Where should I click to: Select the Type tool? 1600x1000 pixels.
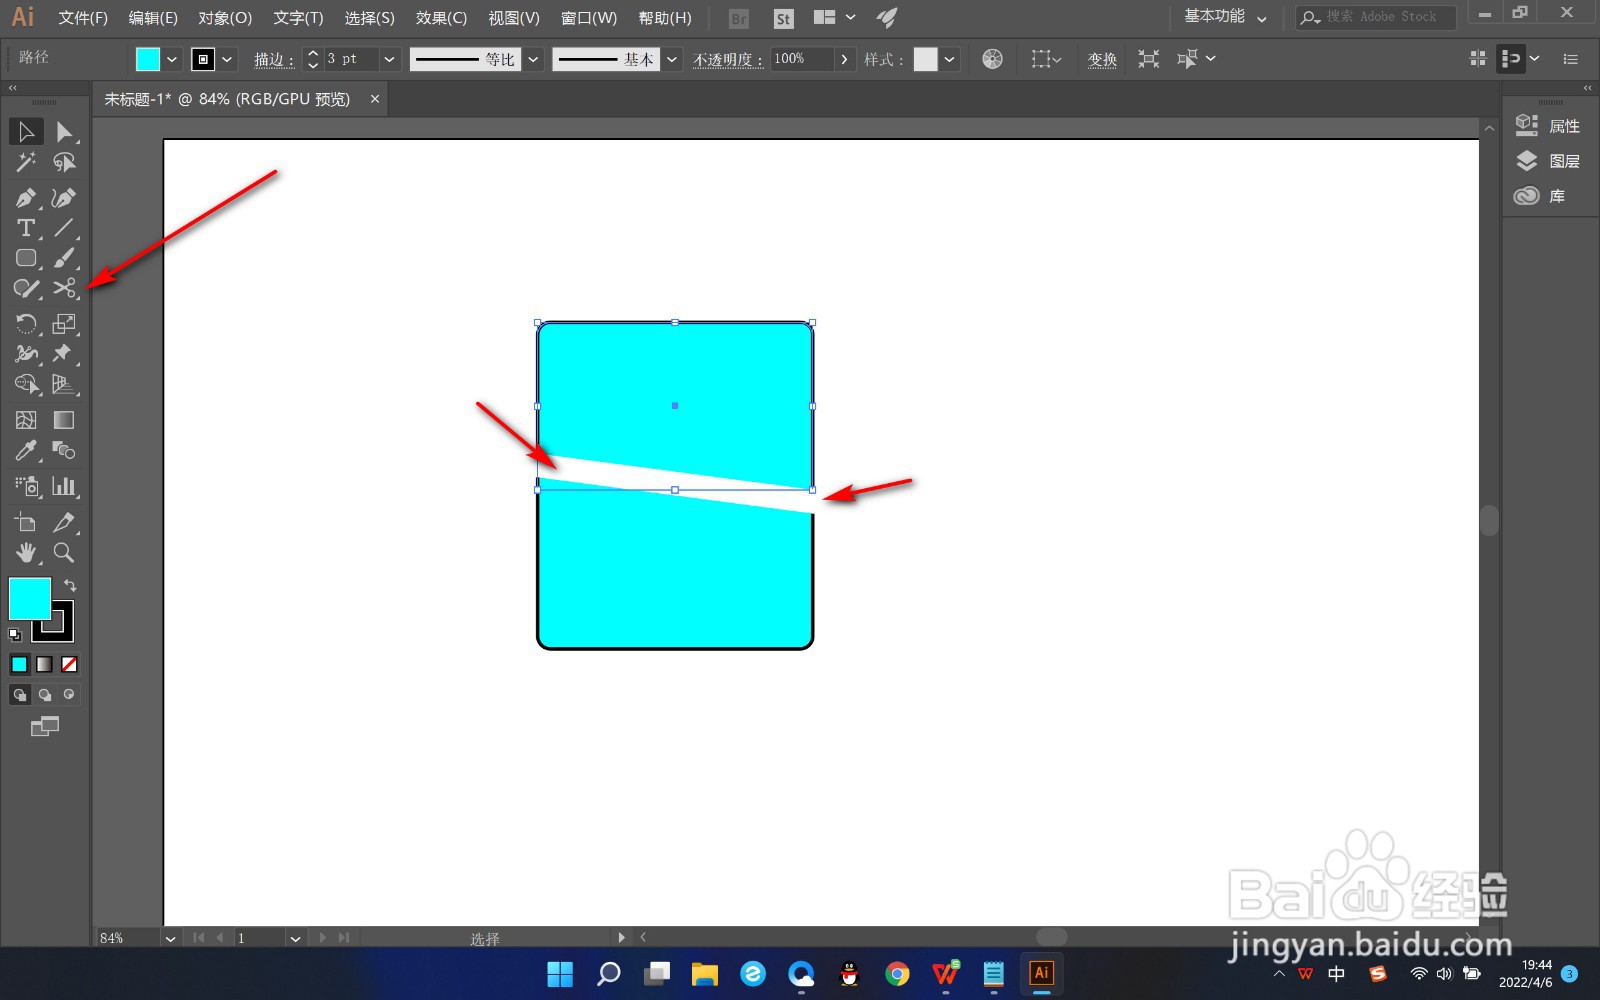(x=26, y=228)
